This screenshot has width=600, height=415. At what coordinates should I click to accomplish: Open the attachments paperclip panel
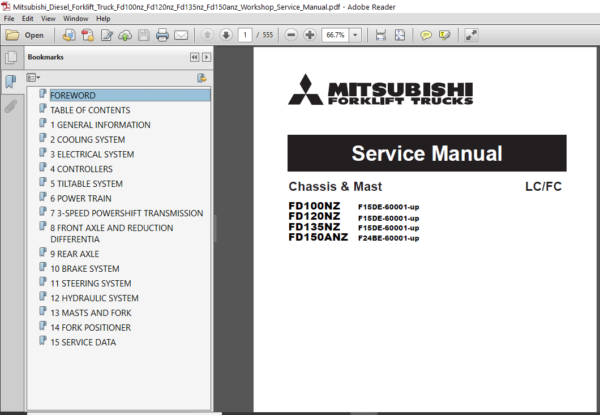pos(11,106)
